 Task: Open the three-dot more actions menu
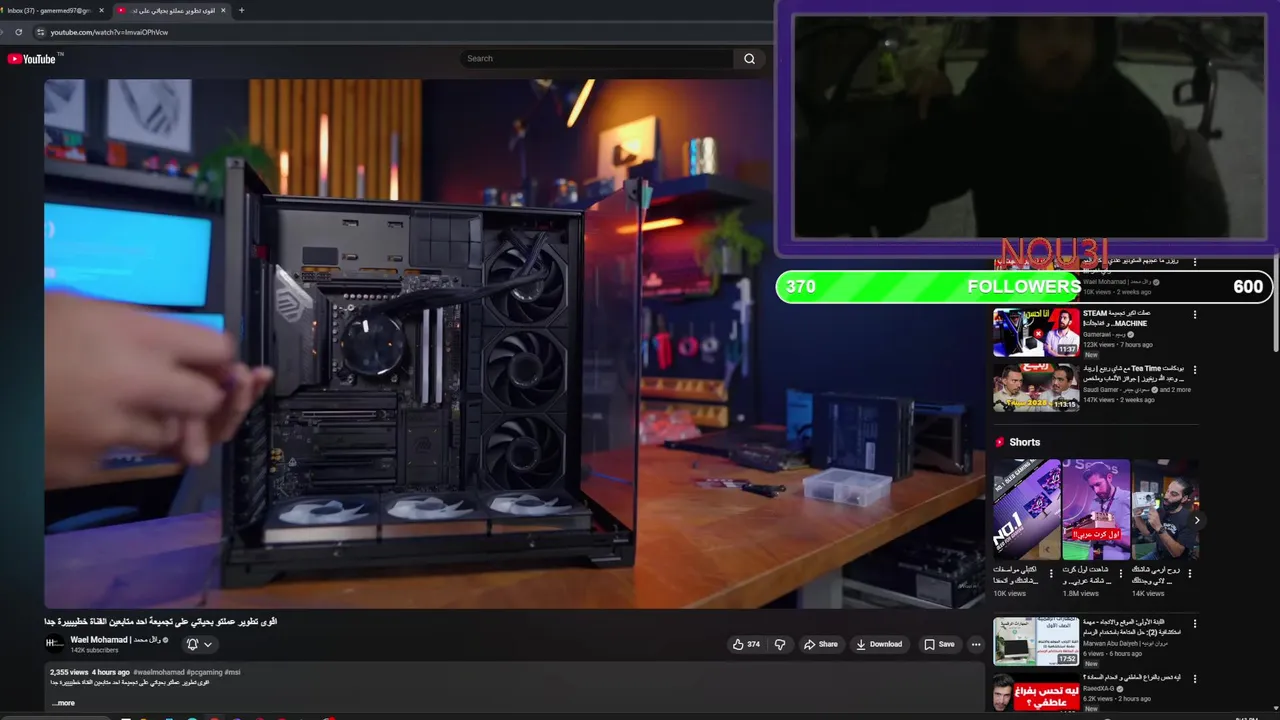[x=976, y=644]
